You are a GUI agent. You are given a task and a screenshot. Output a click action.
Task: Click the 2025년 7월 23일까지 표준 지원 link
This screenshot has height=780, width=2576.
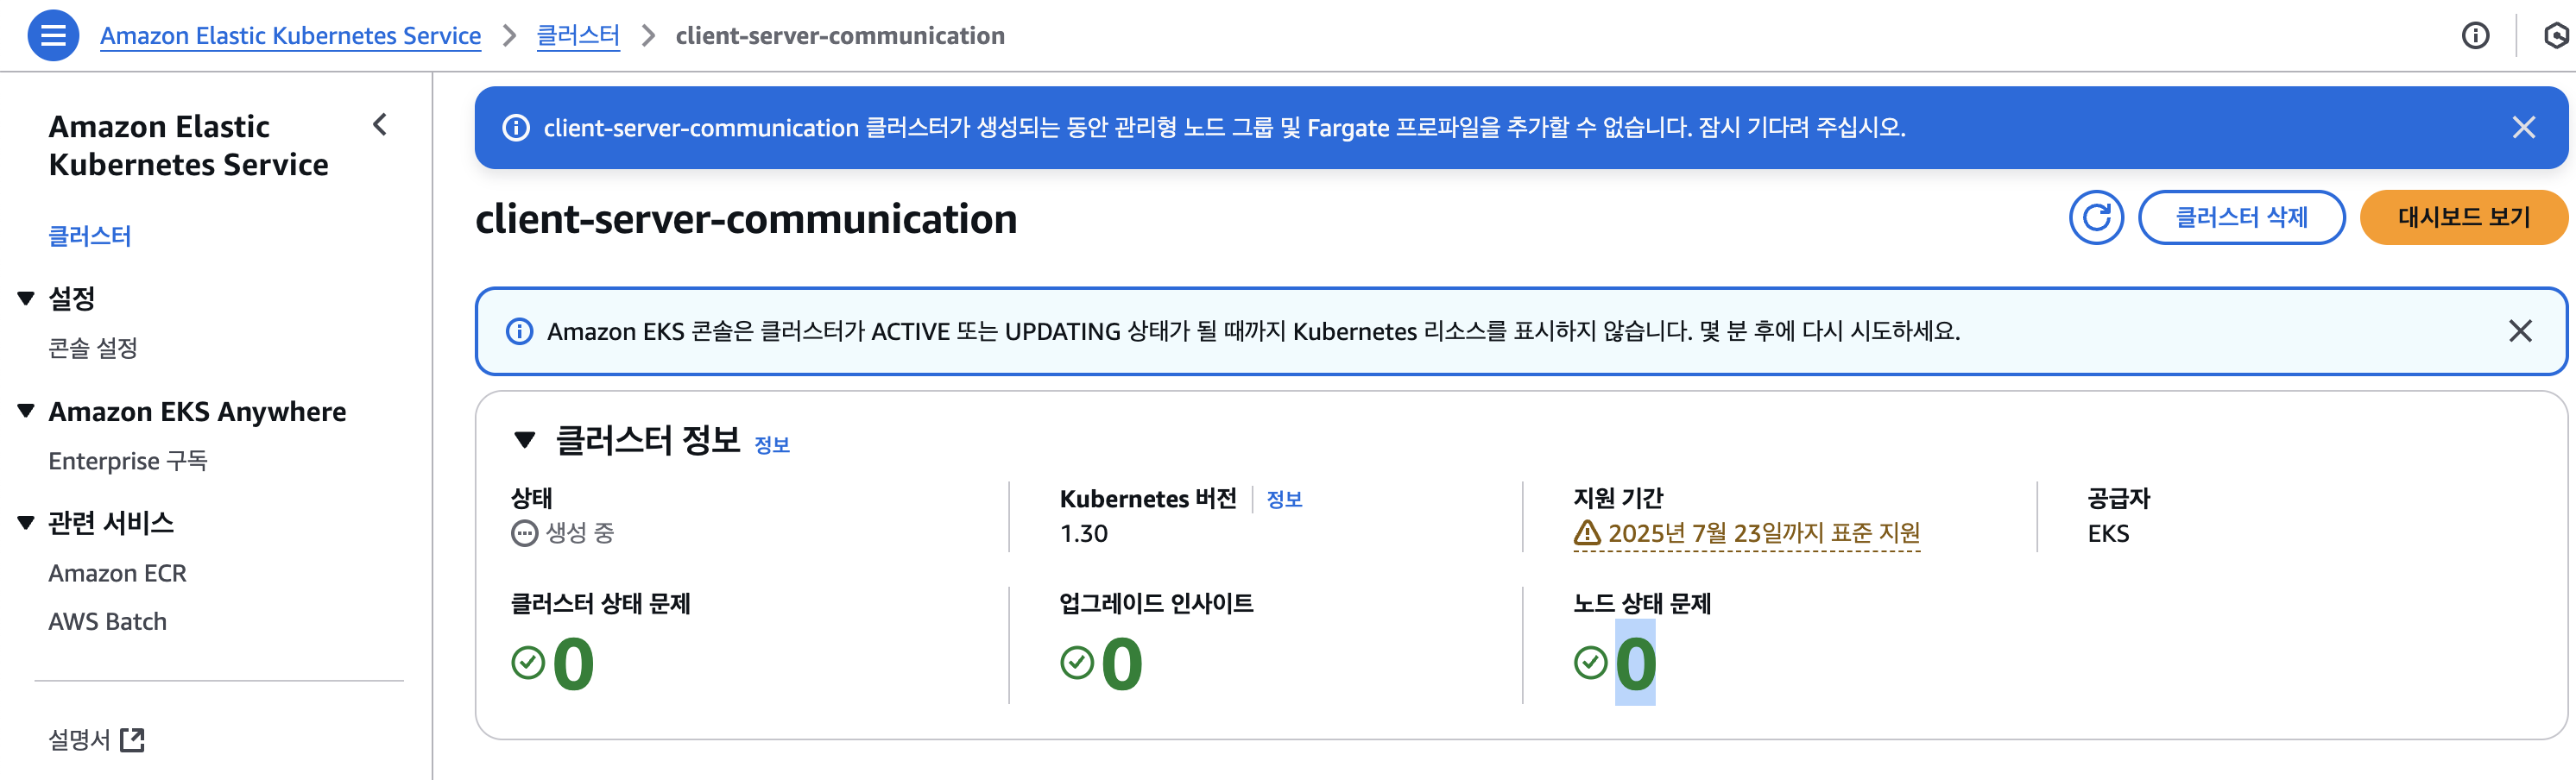click(1764, 533)
